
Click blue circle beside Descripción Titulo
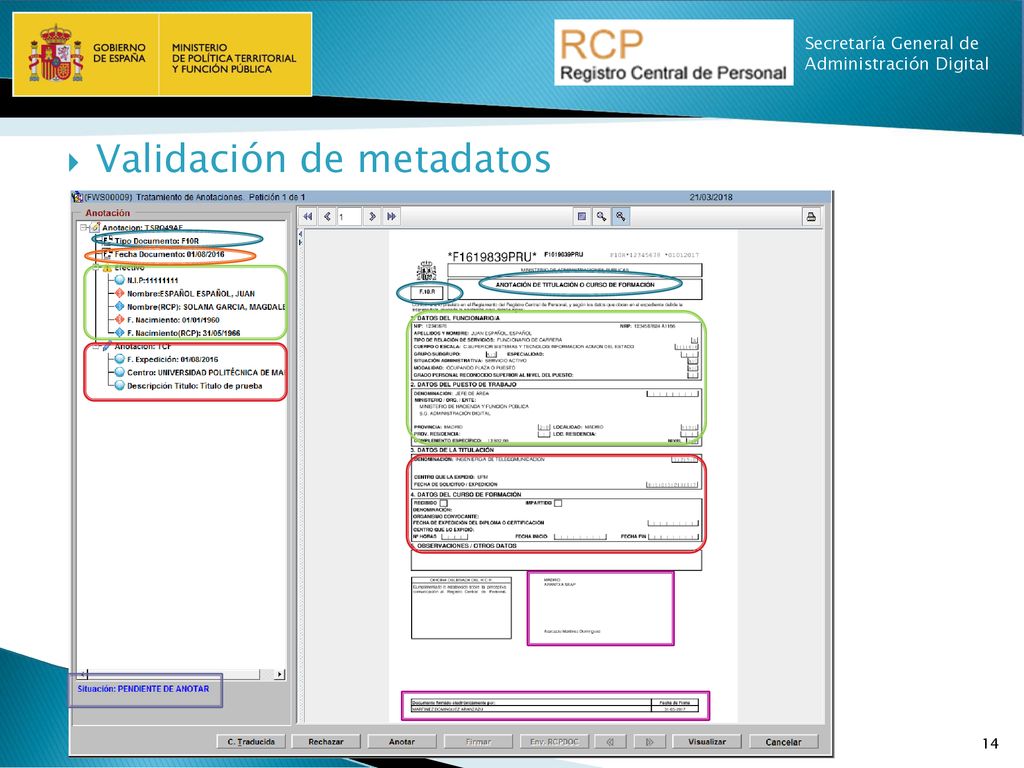(x=120, y=385)
